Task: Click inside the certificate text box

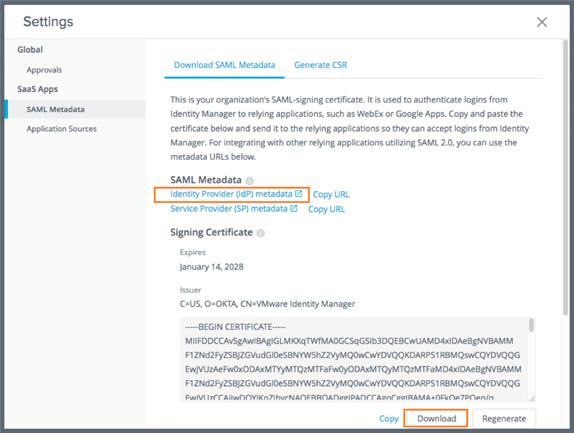Action: tap(354, 360)
